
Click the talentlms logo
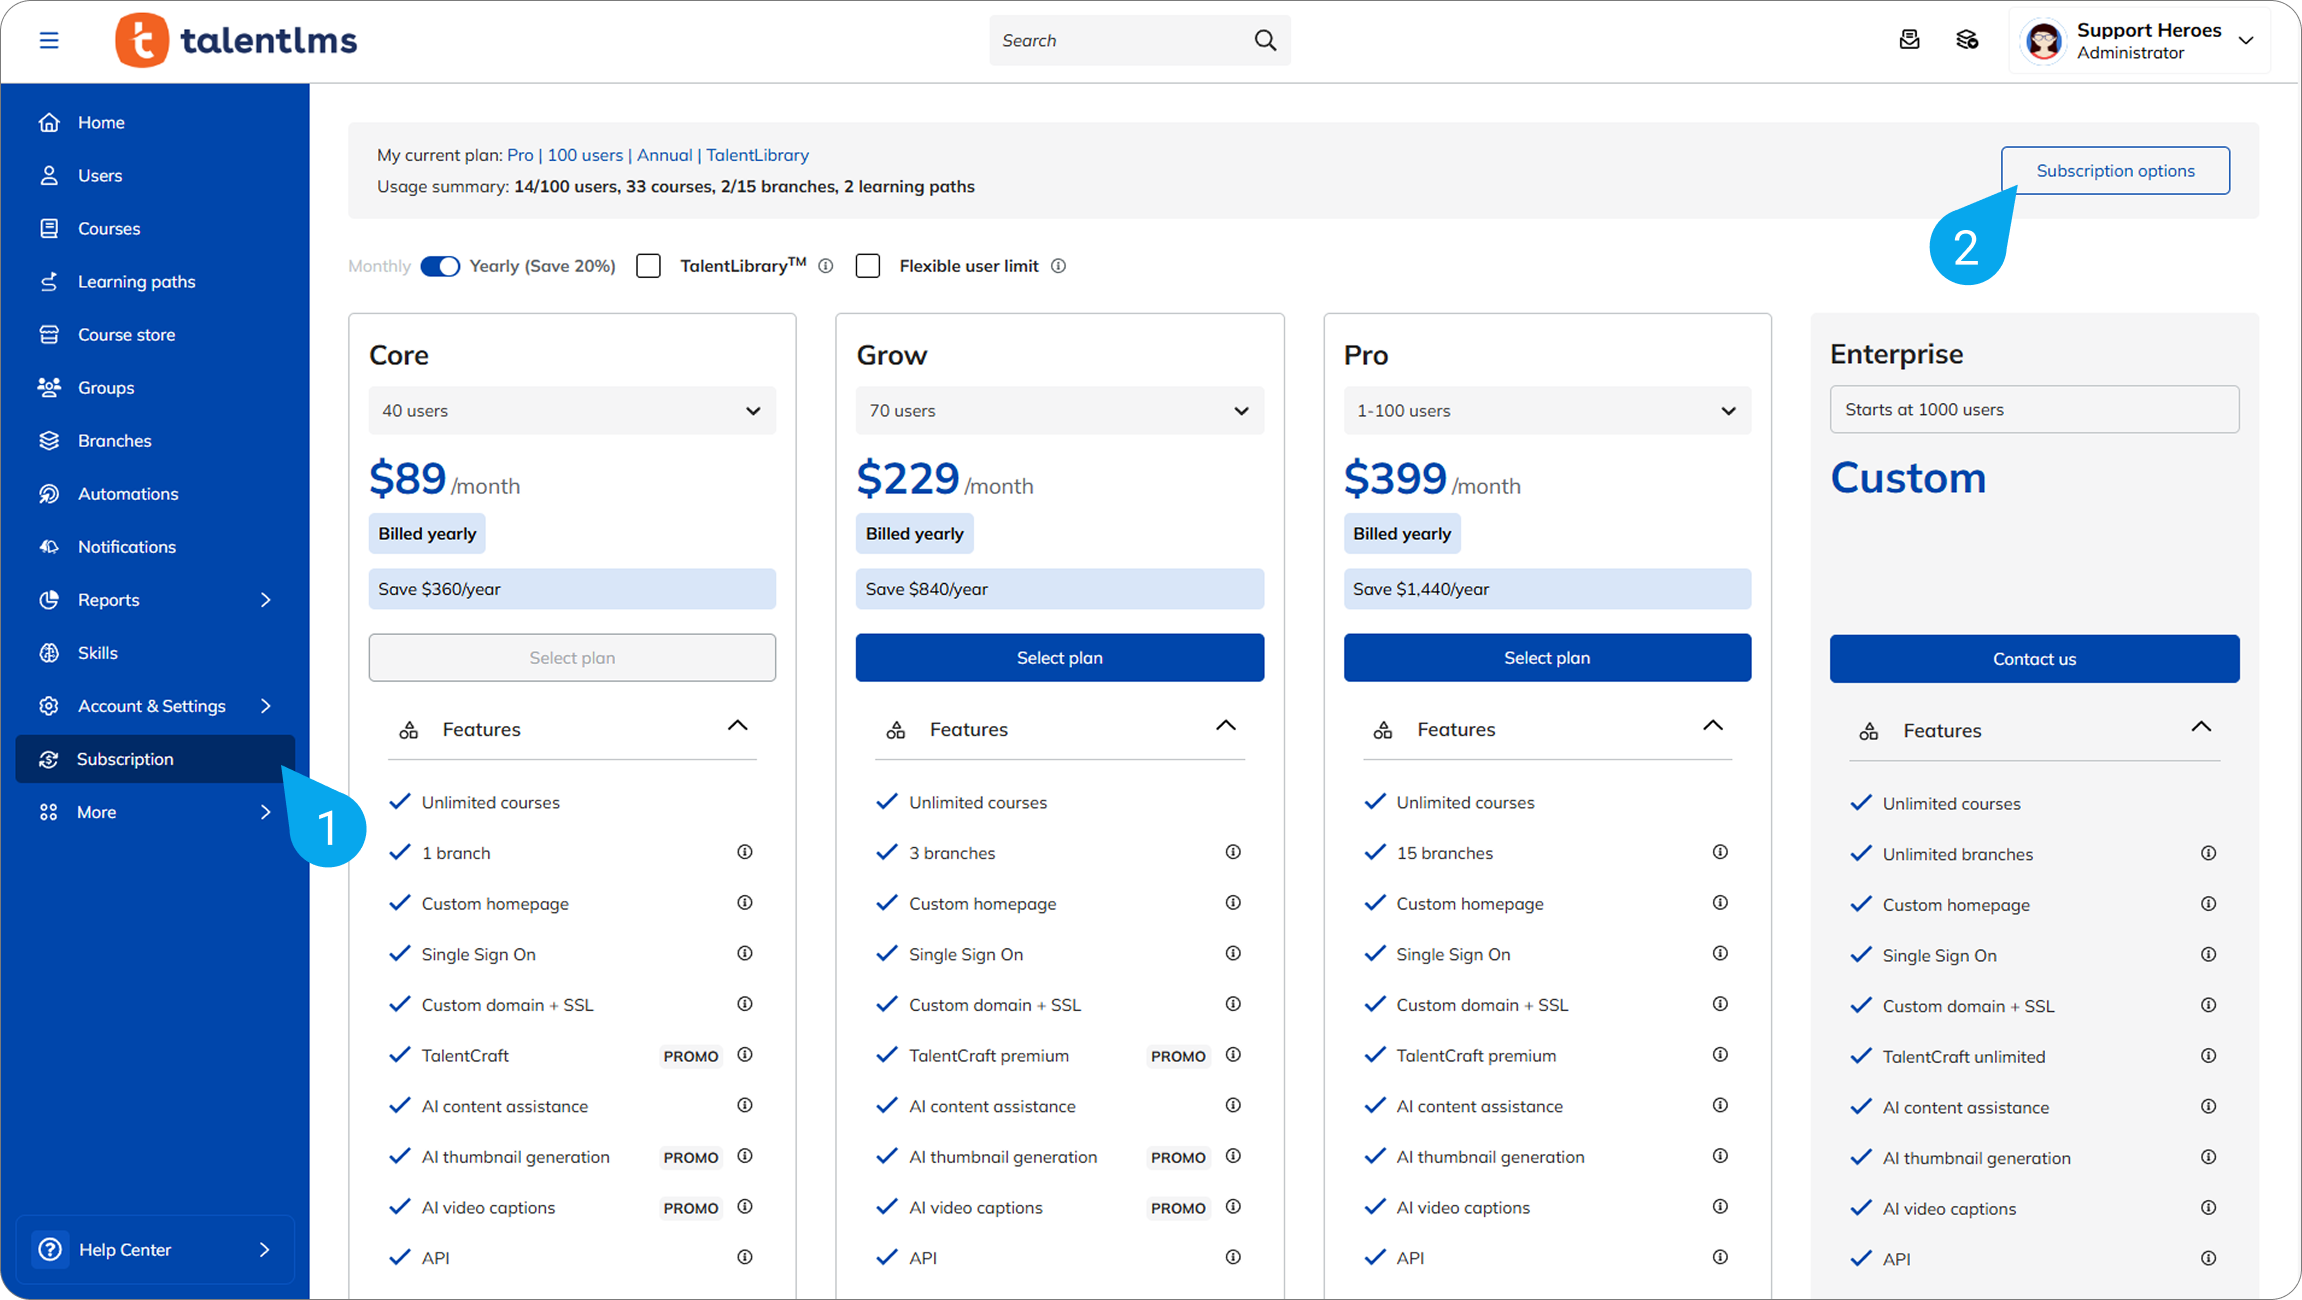click(236, 40)
